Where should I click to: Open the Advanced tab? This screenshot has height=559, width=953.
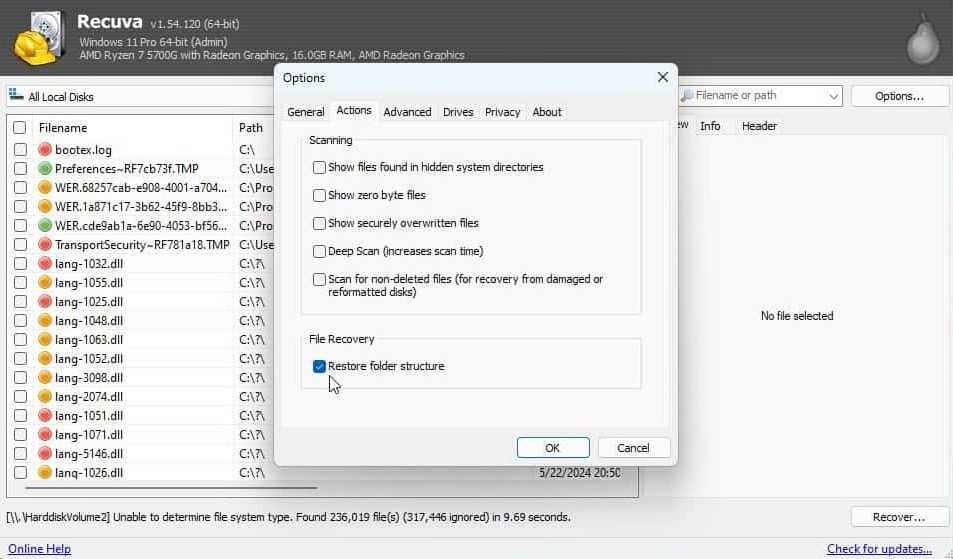pyautogui.click(x=407, y=112)
